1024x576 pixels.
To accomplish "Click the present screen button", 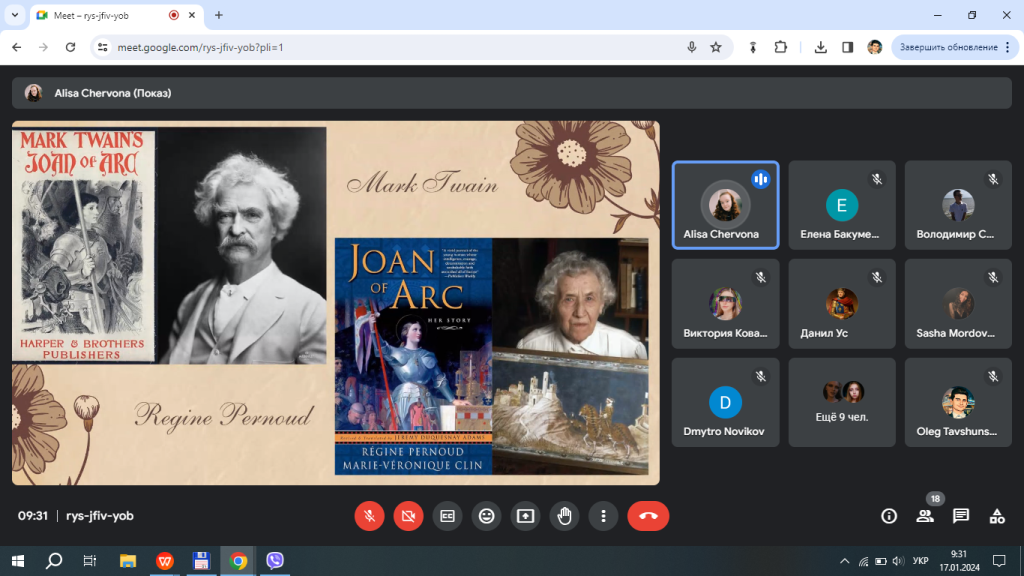I will (x=526, y=516).
